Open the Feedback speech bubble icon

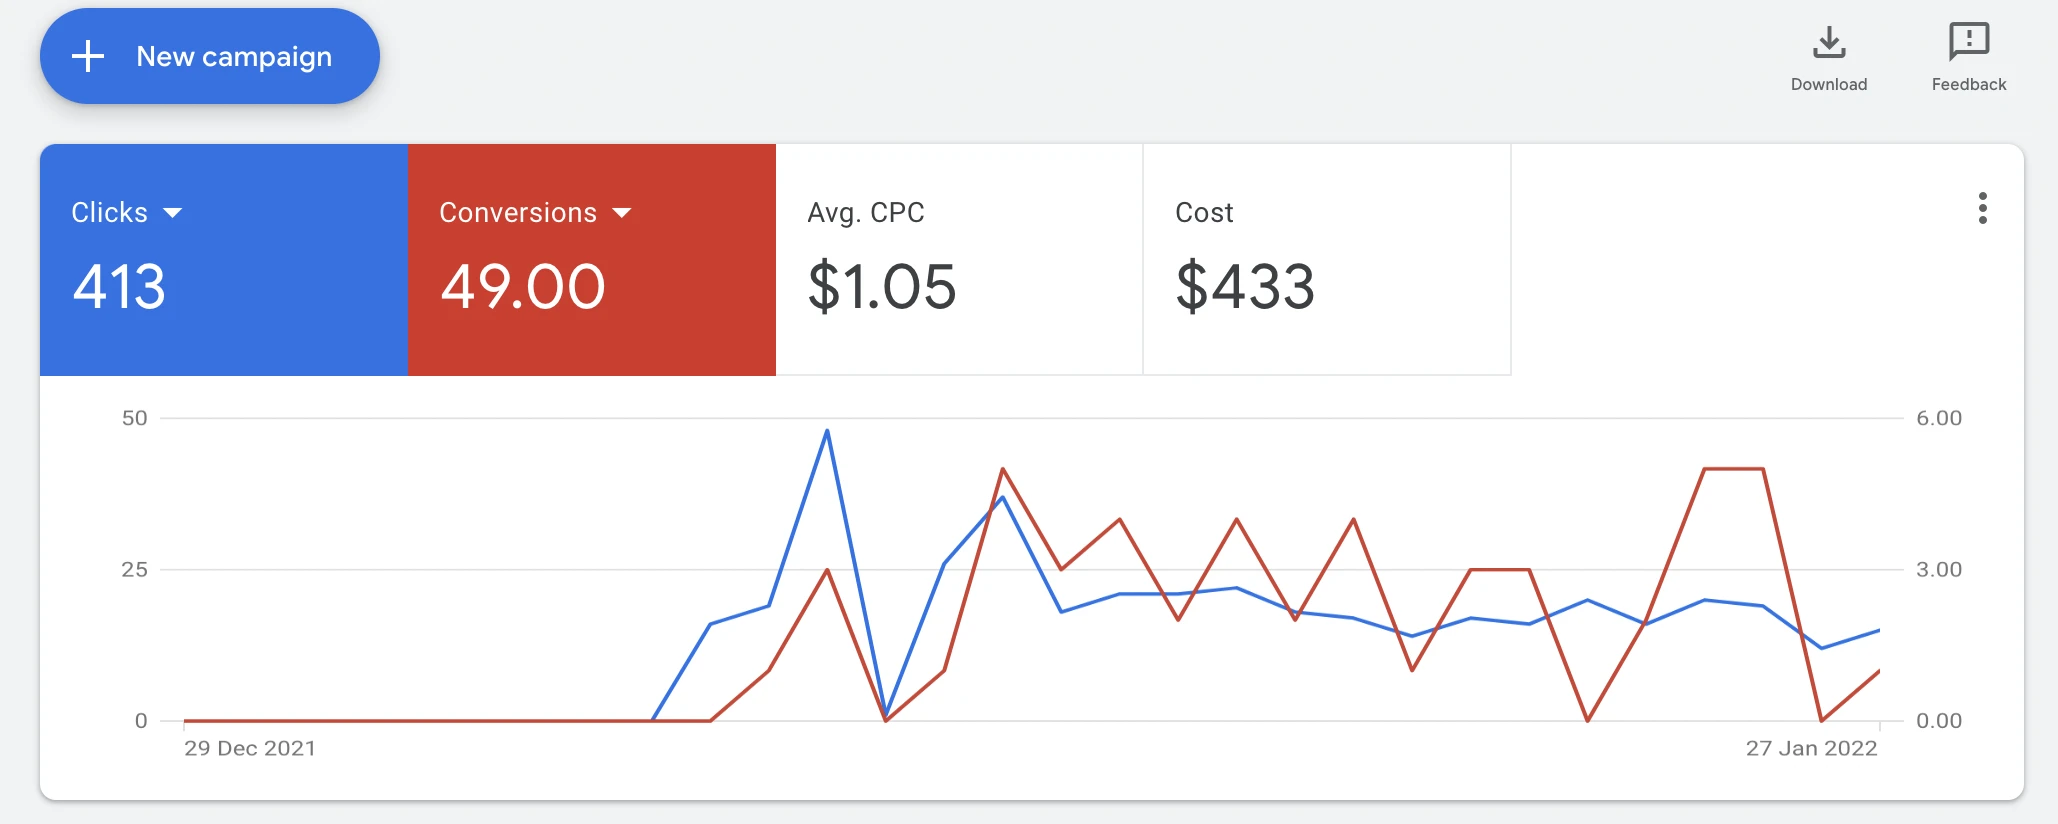[1969, 42]
